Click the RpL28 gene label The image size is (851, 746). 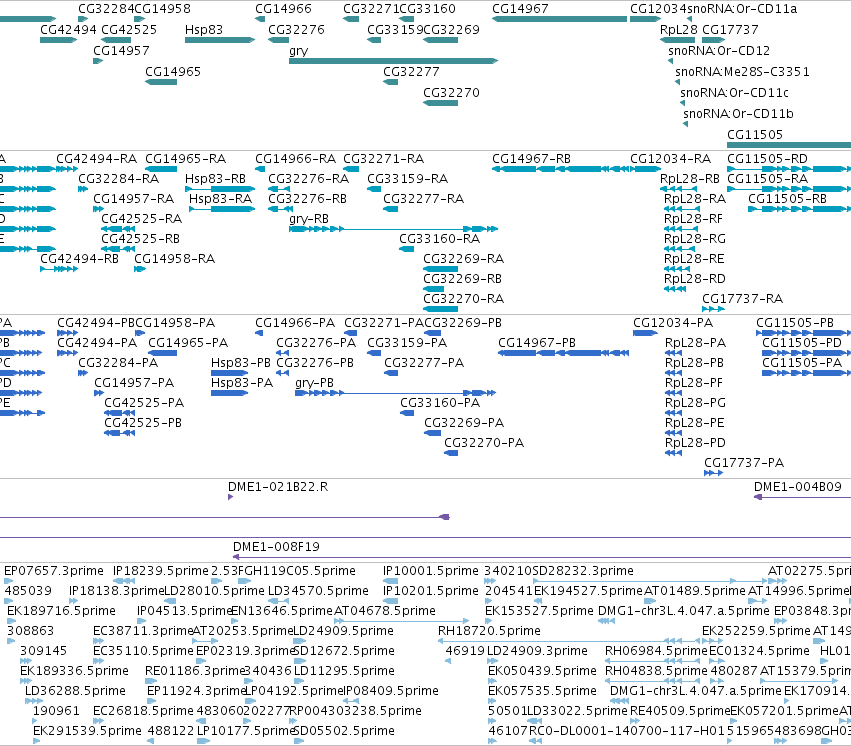678,30
